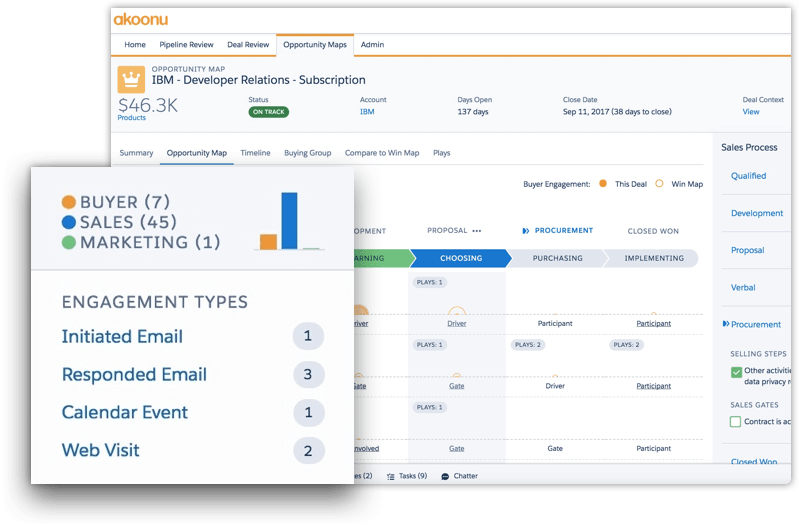Click the crown opportunity icon

131,79
